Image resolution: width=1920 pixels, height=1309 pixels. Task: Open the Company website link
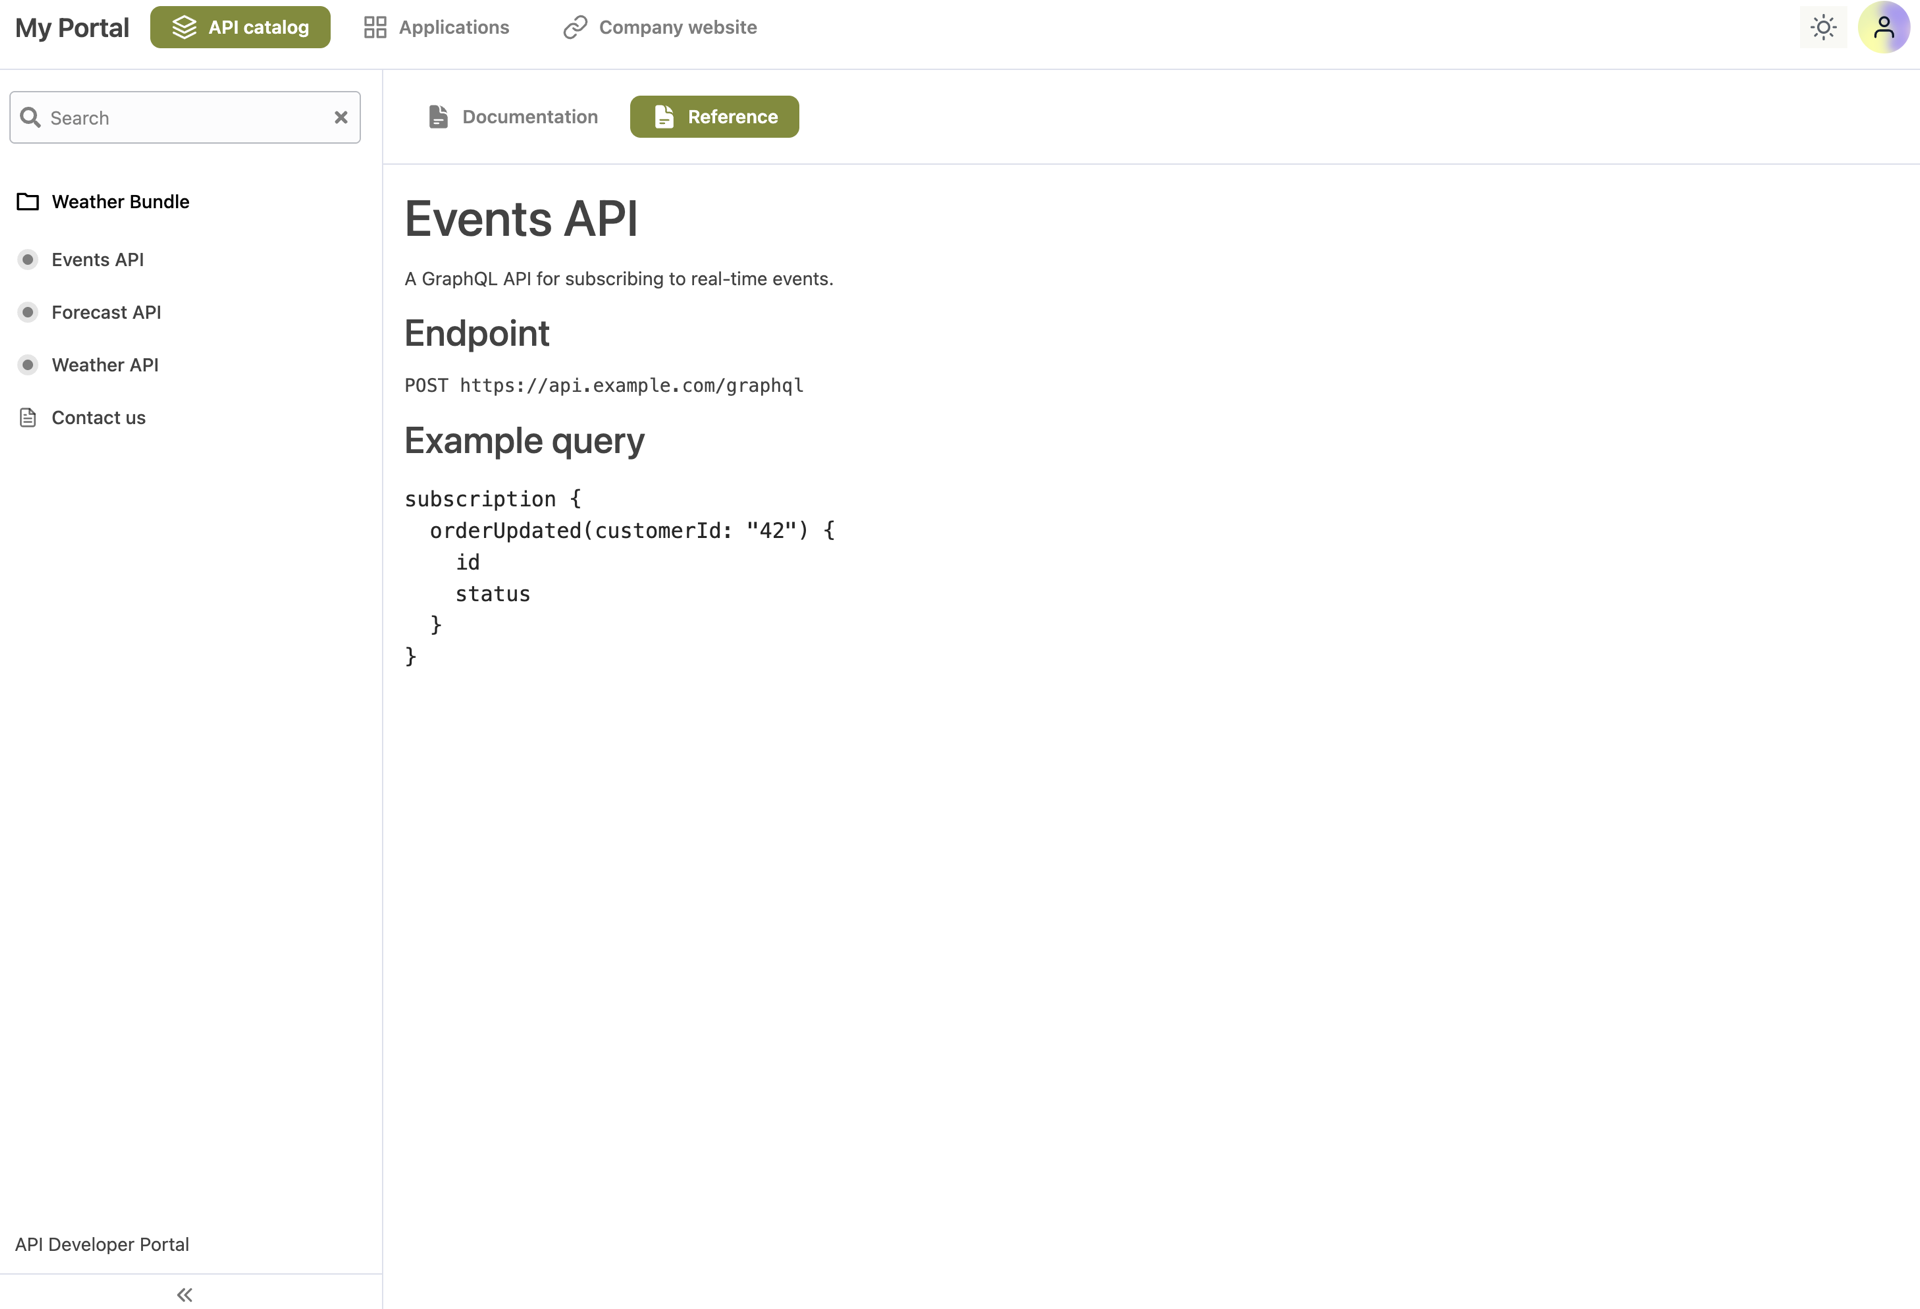660,27
